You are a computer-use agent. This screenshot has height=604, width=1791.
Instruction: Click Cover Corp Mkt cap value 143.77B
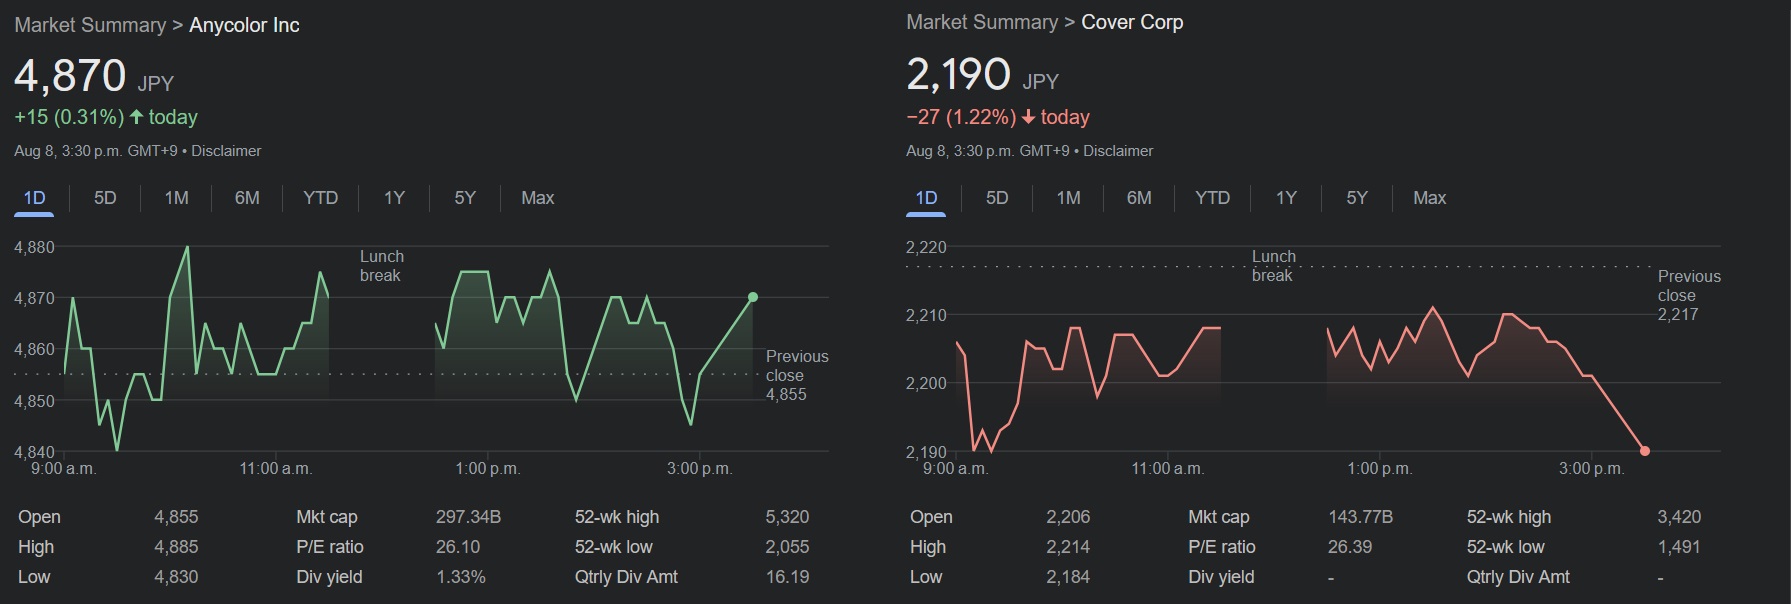pos(1360,517)
